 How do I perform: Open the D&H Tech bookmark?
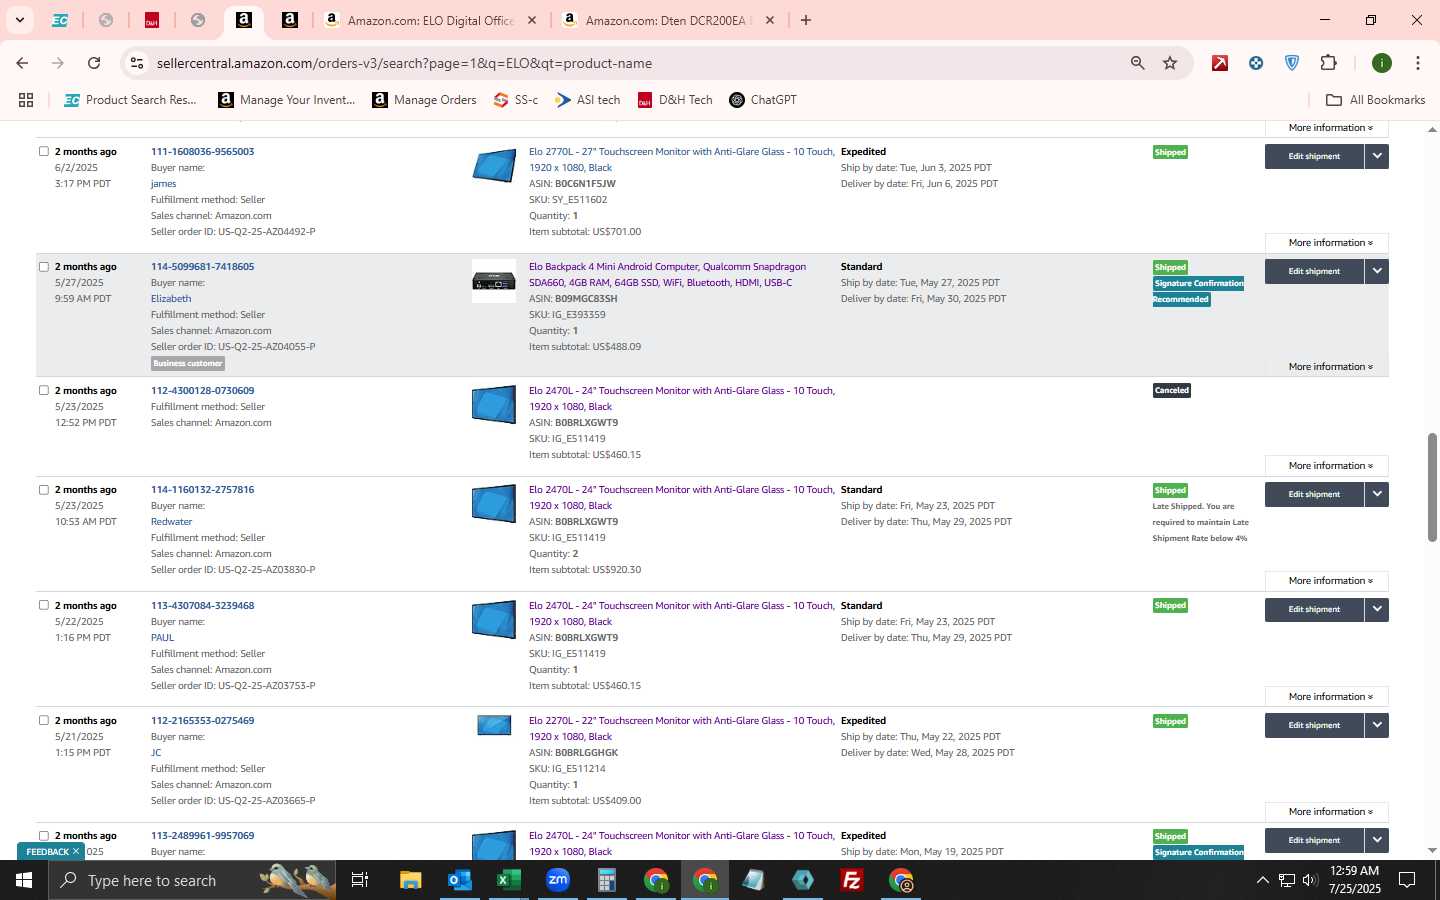pyautogui.click(x=675, y=100)
